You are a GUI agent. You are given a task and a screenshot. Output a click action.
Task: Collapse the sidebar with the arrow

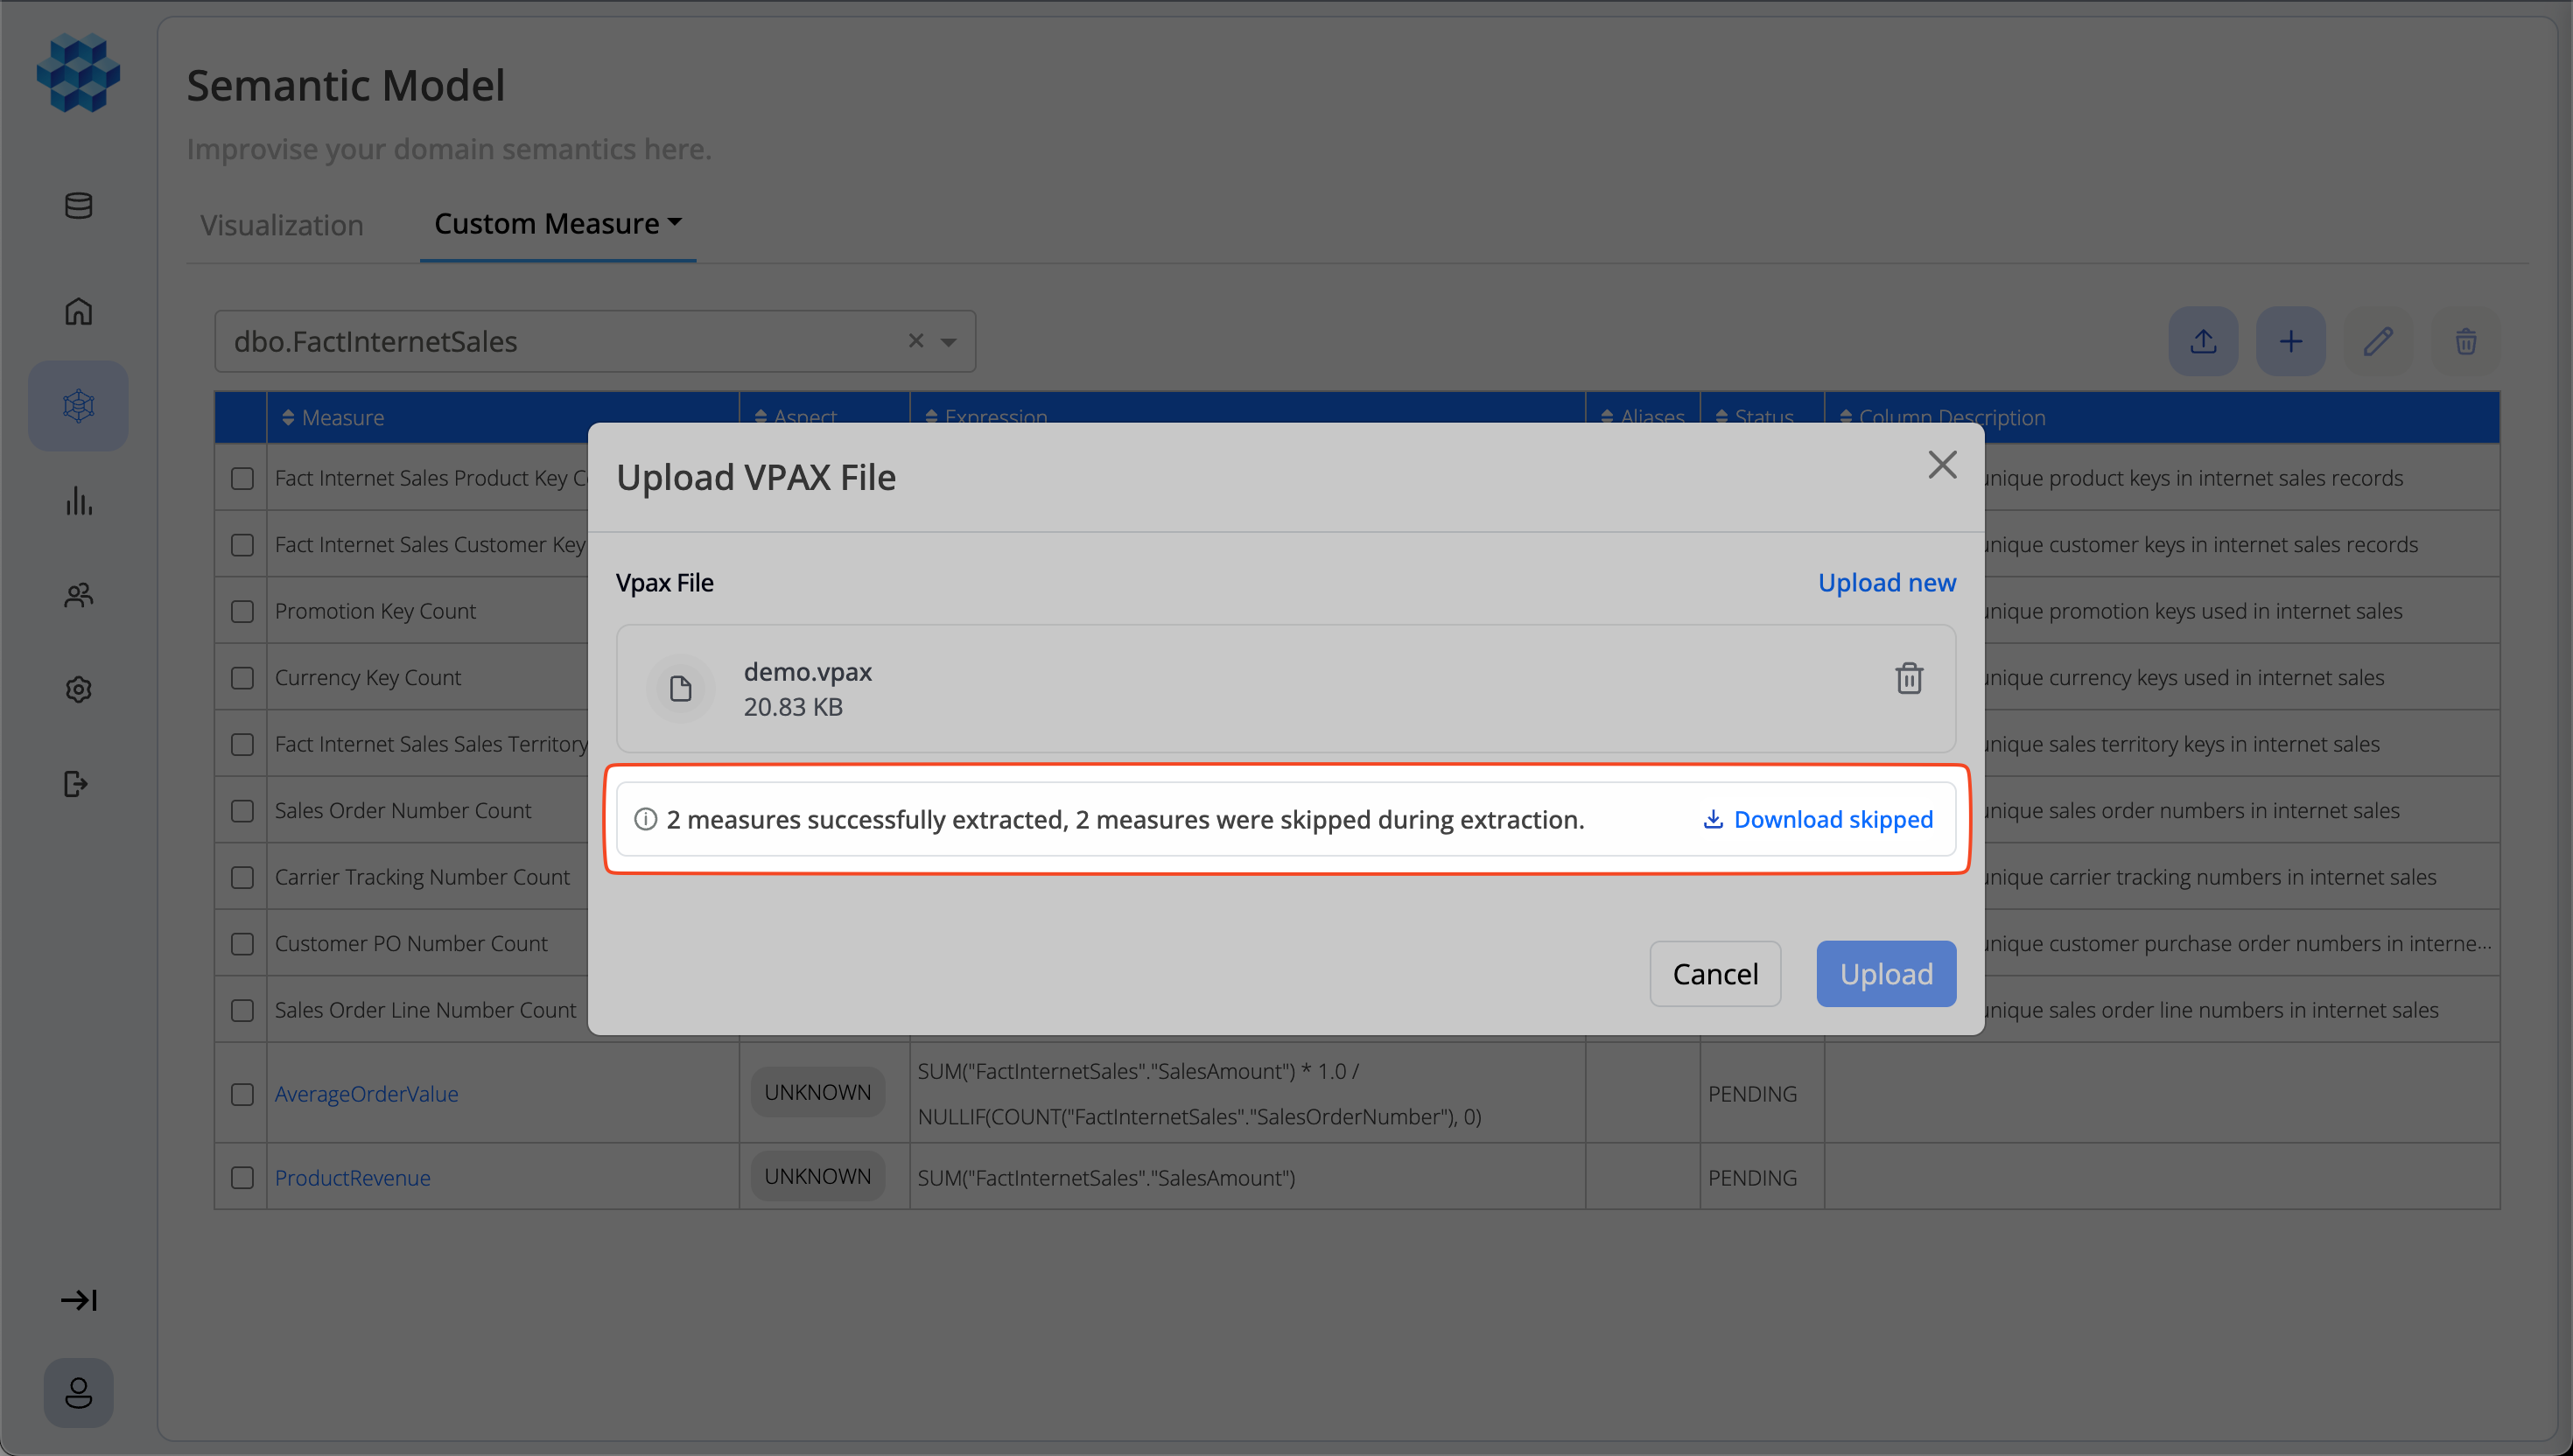pos(79,1300)
